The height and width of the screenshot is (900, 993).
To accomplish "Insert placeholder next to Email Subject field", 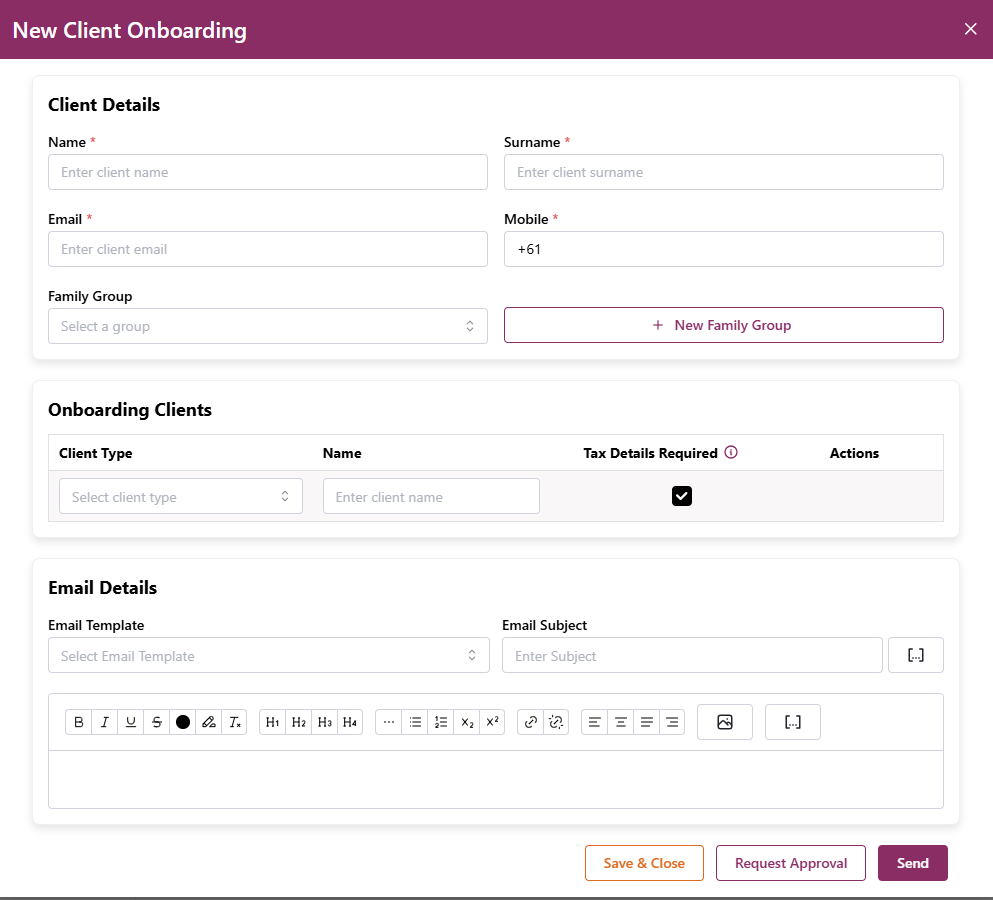I will coord(915,656).
